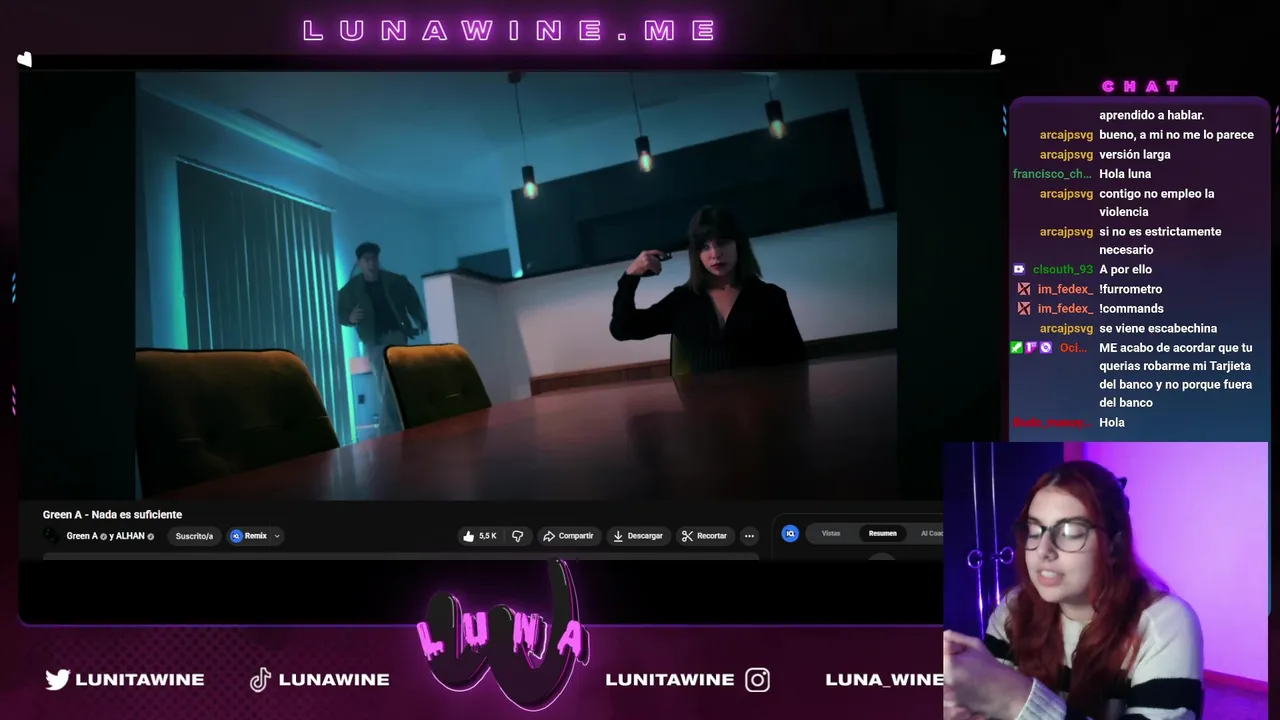The width and height of the screenshot is (1280, 720).
Task: Click the Remix button
Action: [250, 536]
